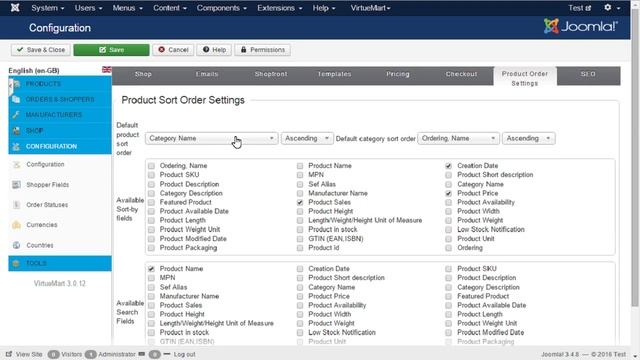Screen dimensions: 640x360
Task: Open the Components menu
Action: (x=221, y=8)
